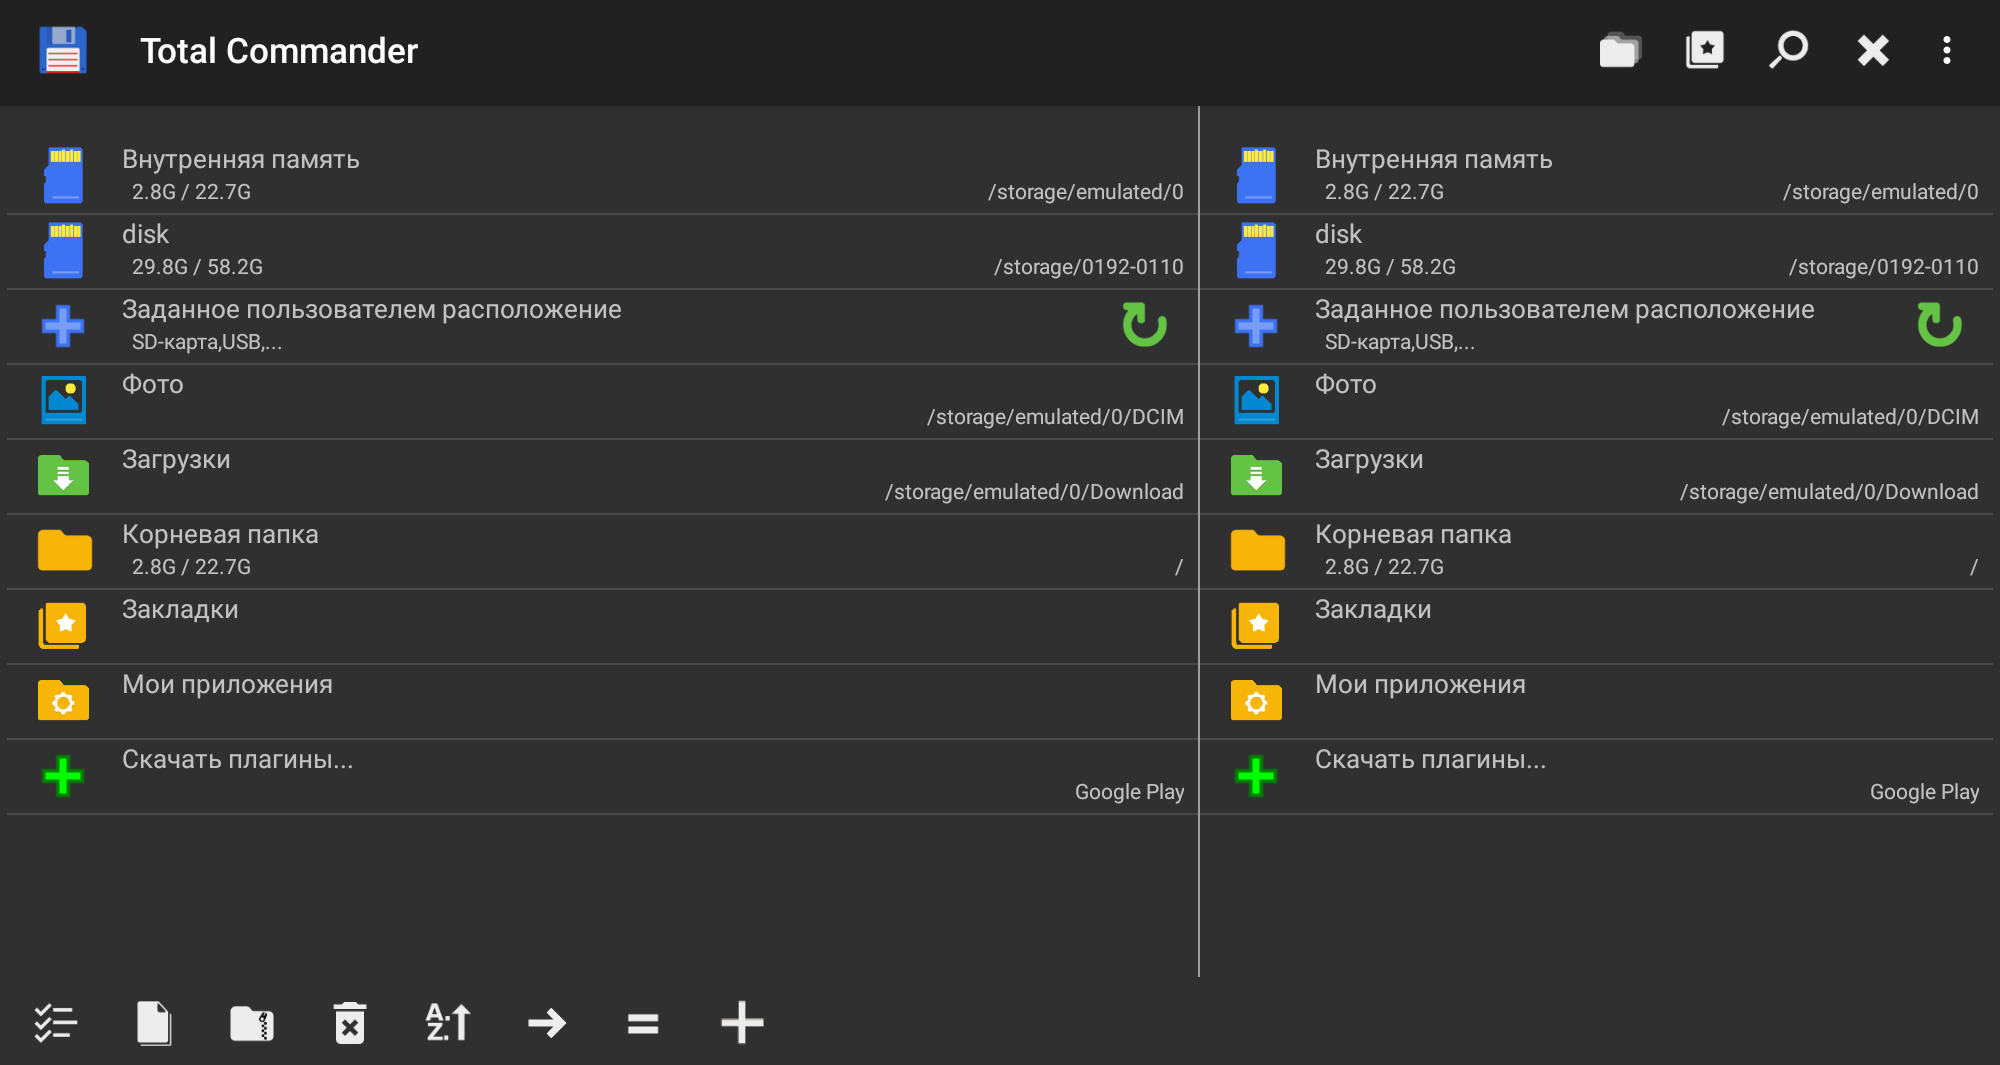Open Скачать плагины... label in left panel
The image size is (2000, 1065).
pos(238,760)
